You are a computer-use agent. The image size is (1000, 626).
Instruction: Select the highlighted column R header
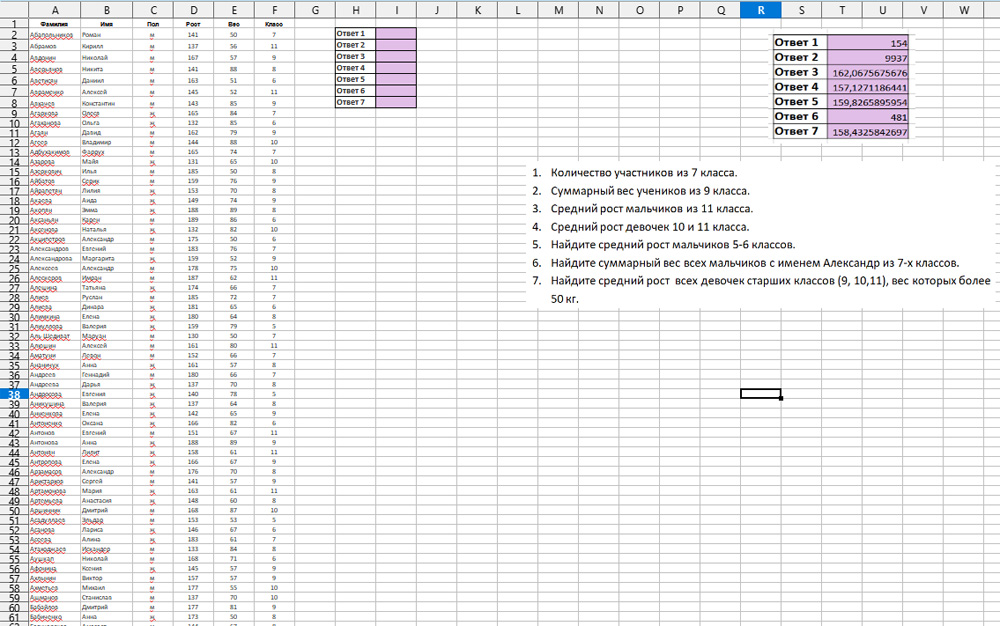click(x=761, y=9)
